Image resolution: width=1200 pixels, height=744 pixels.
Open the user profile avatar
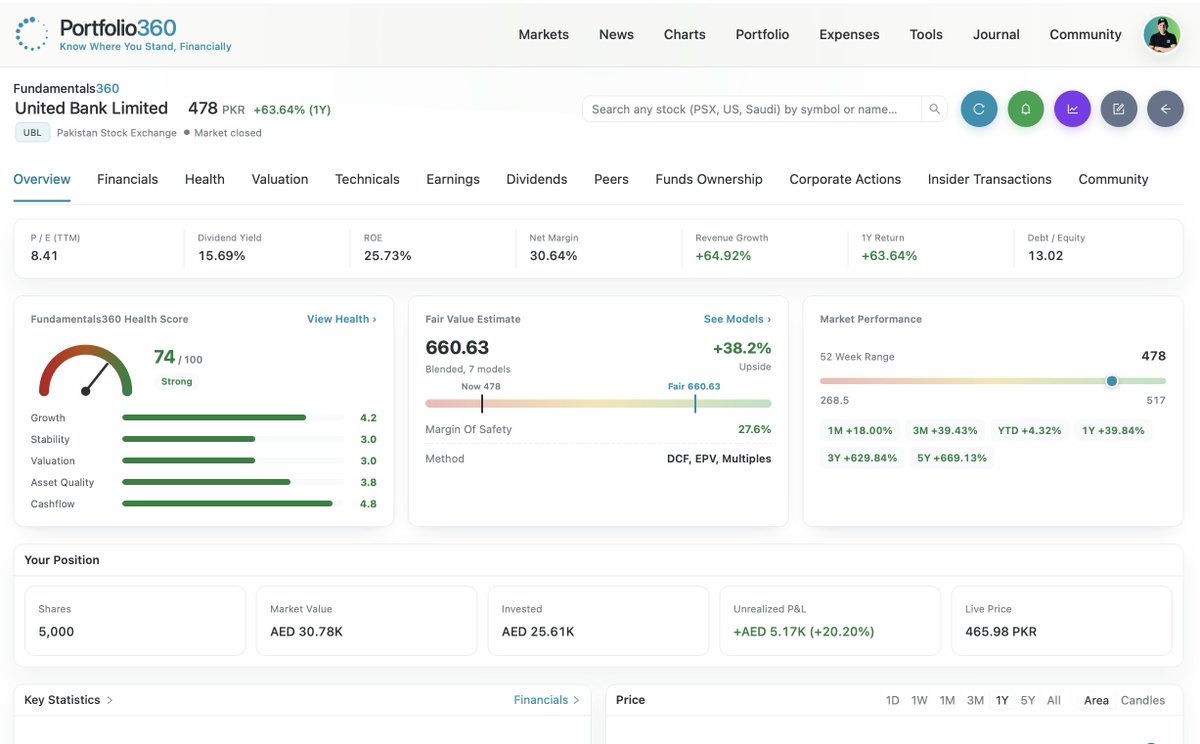tap(1162, 34)
